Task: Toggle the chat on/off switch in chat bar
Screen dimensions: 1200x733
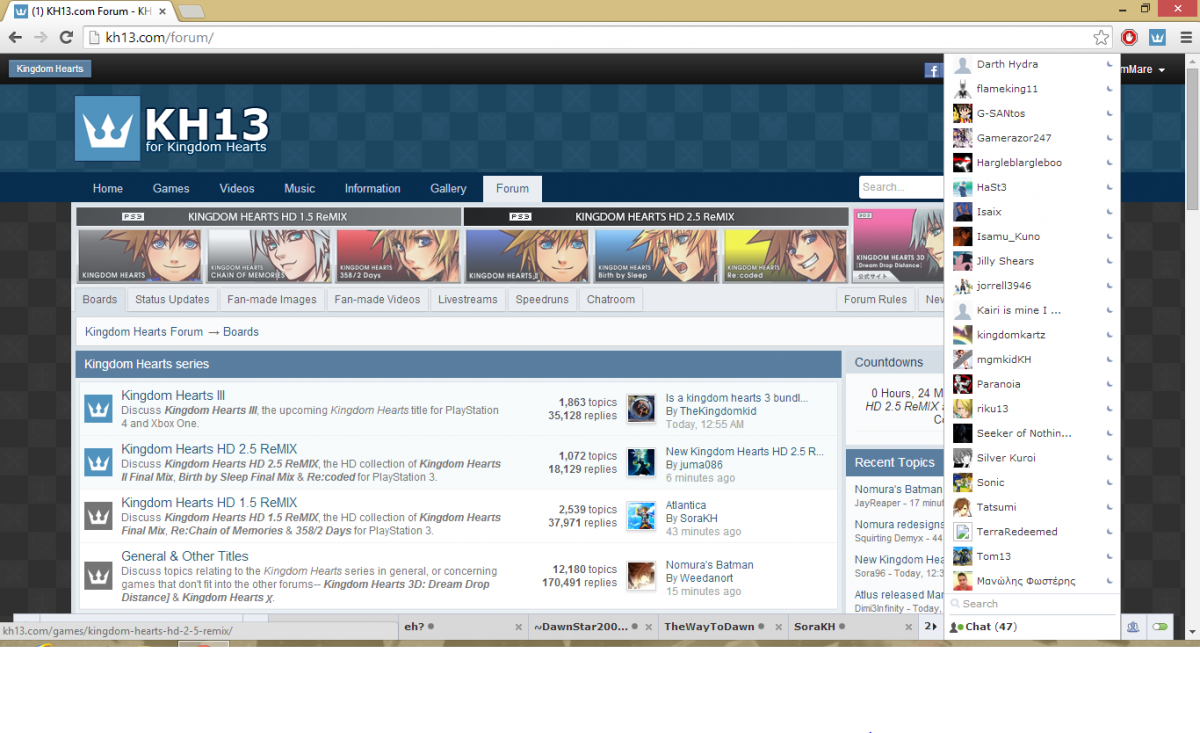Action: 1160,627
